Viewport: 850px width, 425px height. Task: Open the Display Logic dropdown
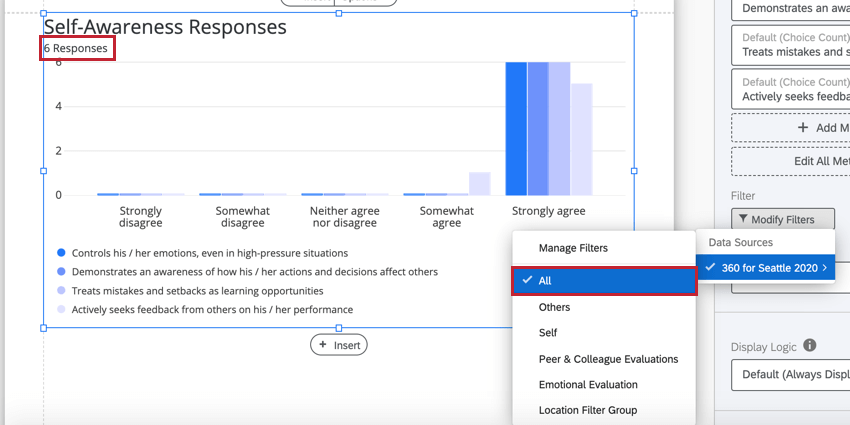coord(790,375)
